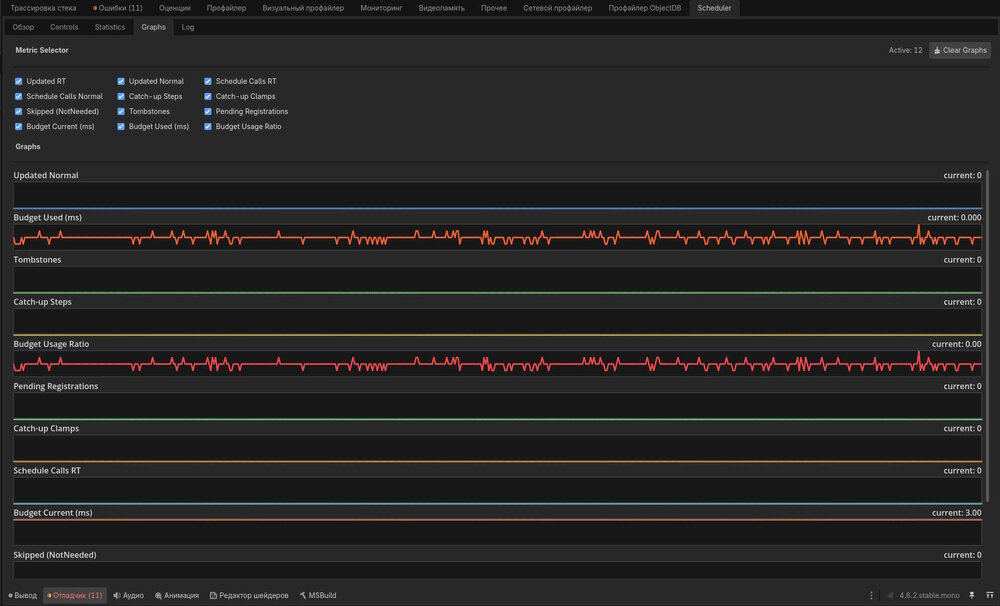The width and height of the screenshot is (1000, 606).
Task: Toggle Pending Registrations checkbox
Action: pos(208,112)
